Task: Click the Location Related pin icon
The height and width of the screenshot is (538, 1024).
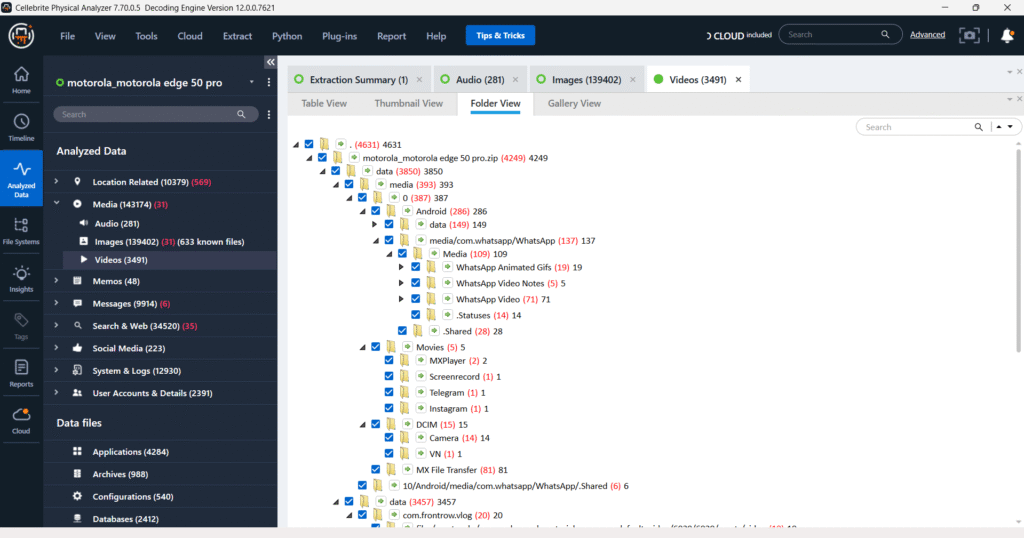Action: [77, 182]
